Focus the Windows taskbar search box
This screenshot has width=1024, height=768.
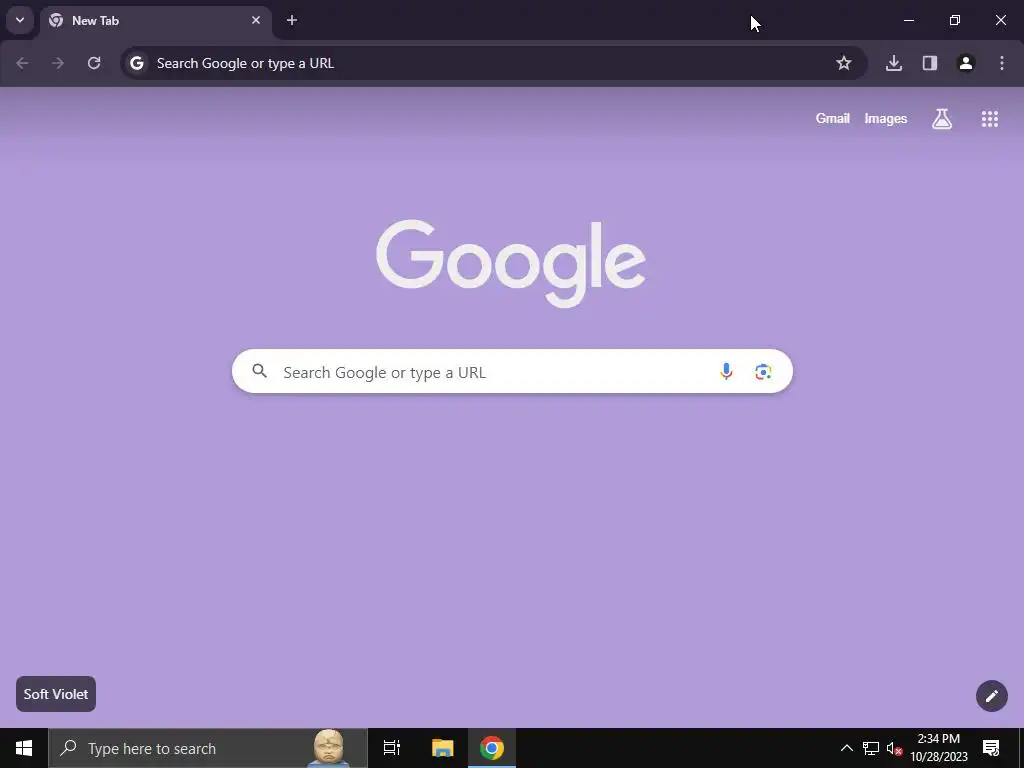coord(208,748)
